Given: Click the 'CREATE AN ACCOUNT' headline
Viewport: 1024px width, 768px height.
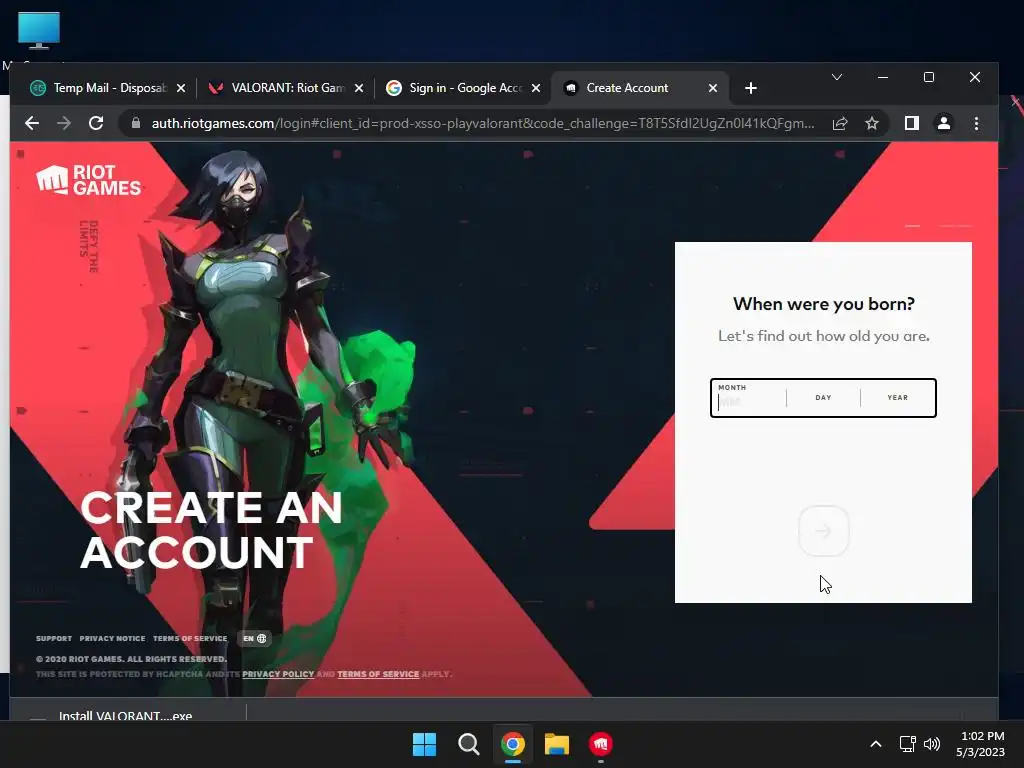Looking at the screenshot, I should (211, 530).
